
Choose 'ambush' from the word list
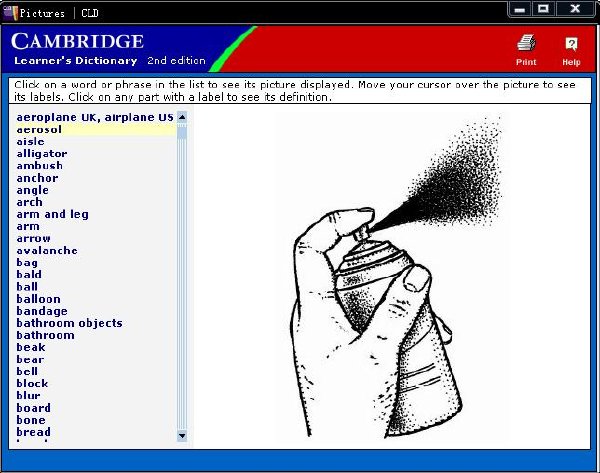tap(40, 166)
